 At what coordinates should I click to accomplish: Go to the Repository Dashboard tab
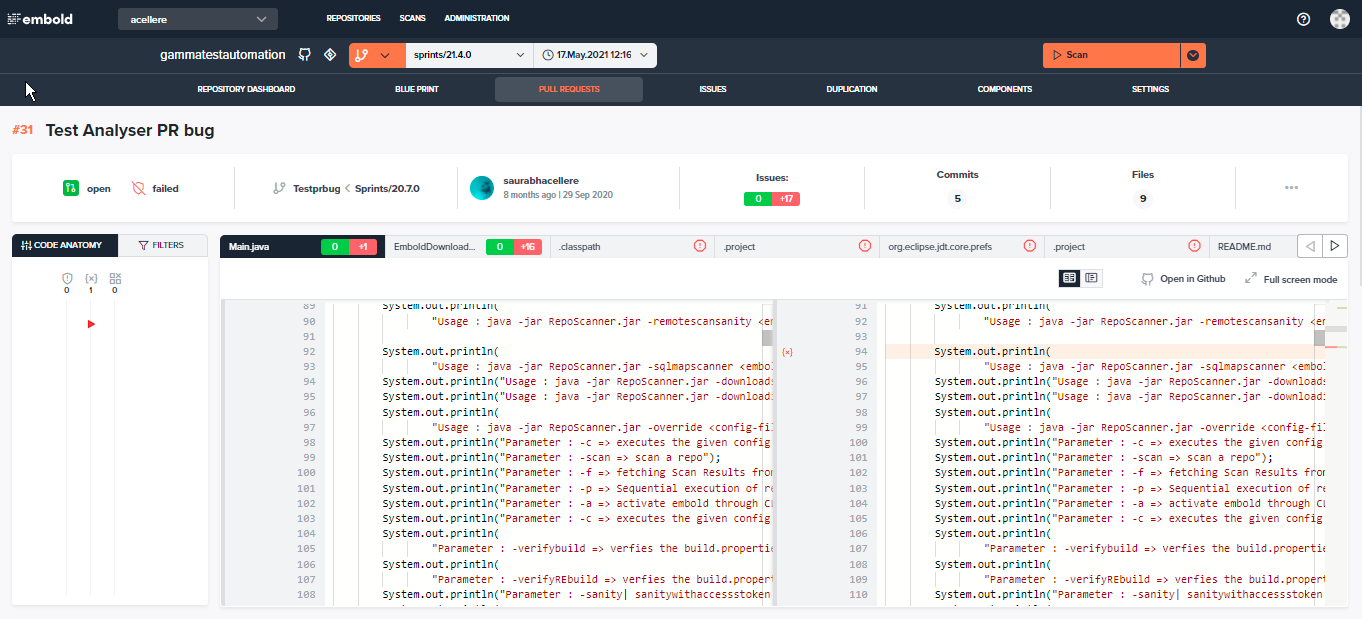click(x=246, y=89)
